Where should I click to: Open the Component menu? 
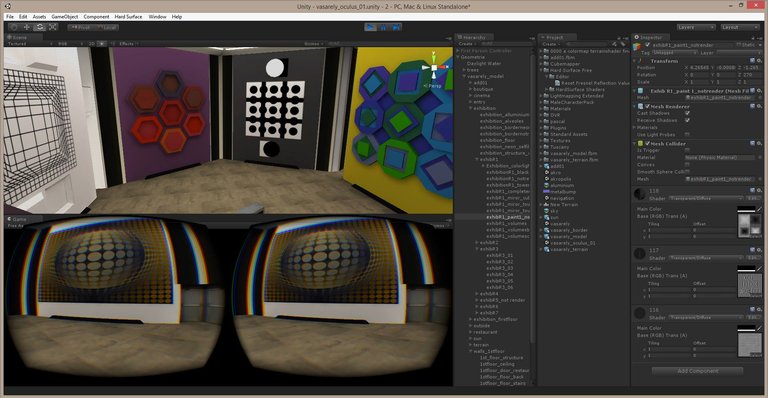point(96,17)
